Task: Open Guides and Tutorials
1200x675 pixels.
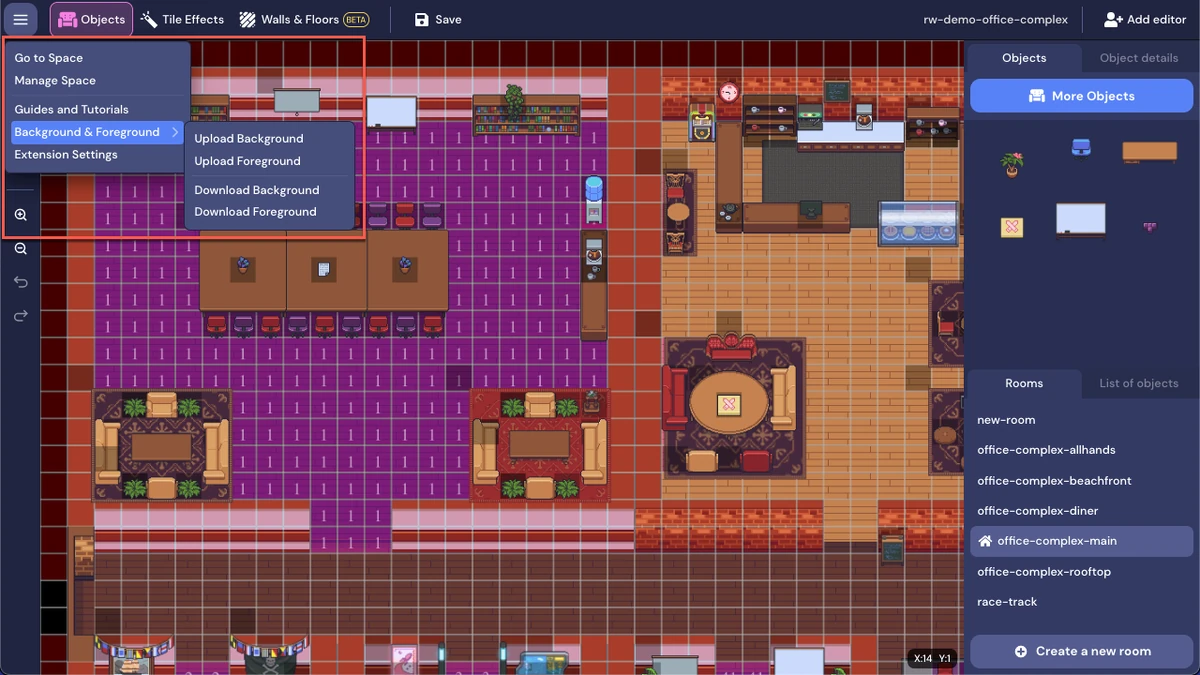Action: coord(70,109)
